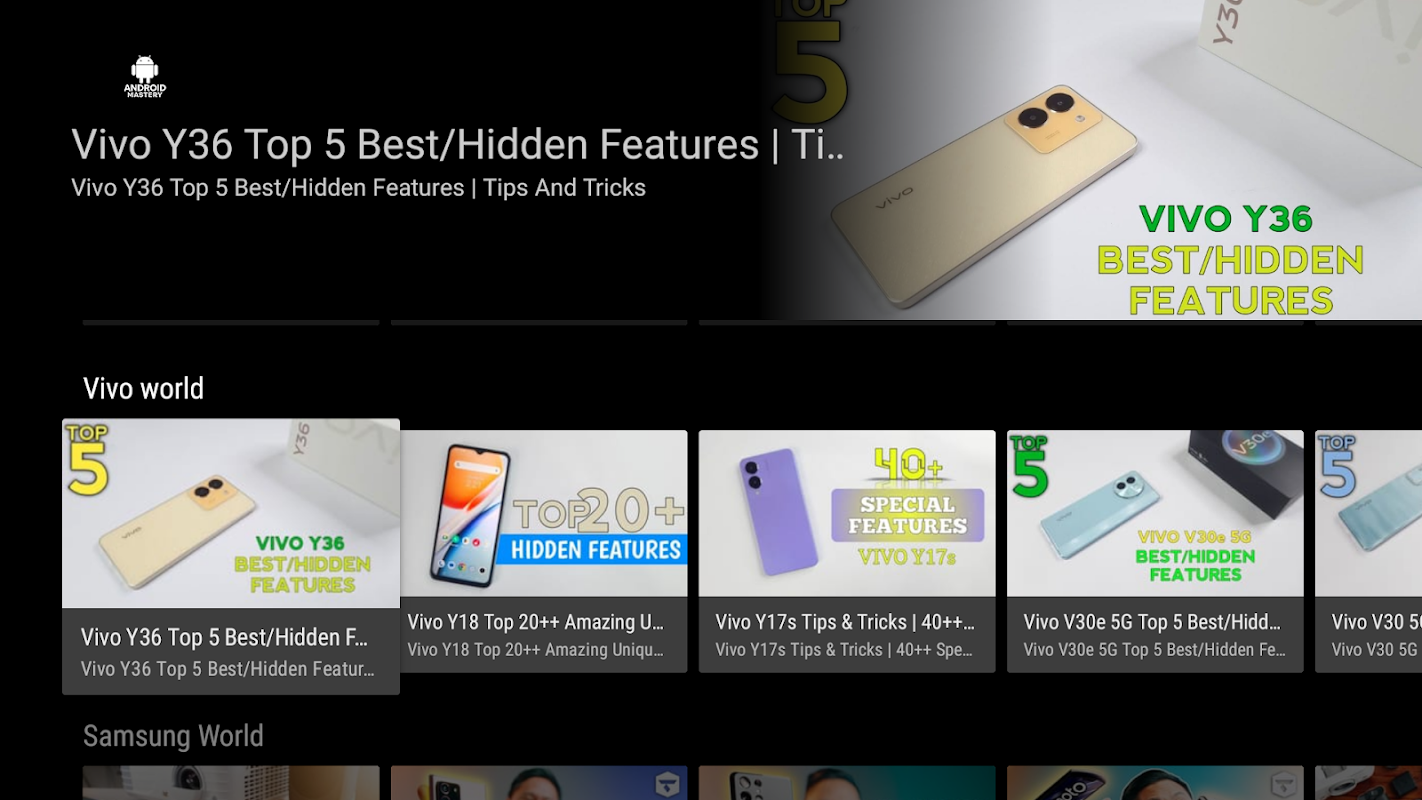Select the Samsung World row heading
The height and width of the screenshot is (800, 1422).
pos(173,736)
